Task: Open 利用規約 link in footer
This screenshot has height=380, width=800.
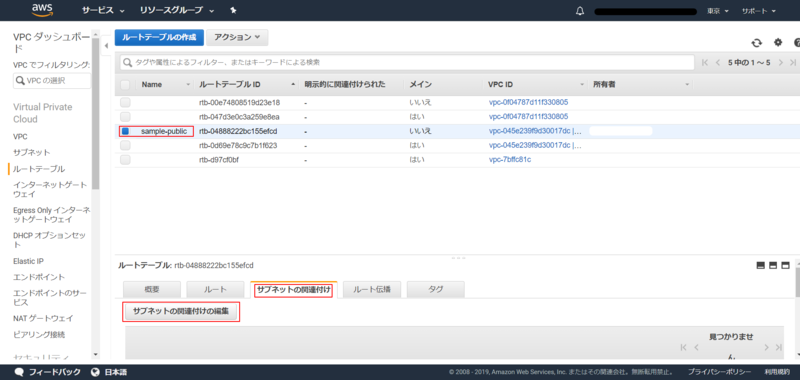Action: (x=778, y=372)
